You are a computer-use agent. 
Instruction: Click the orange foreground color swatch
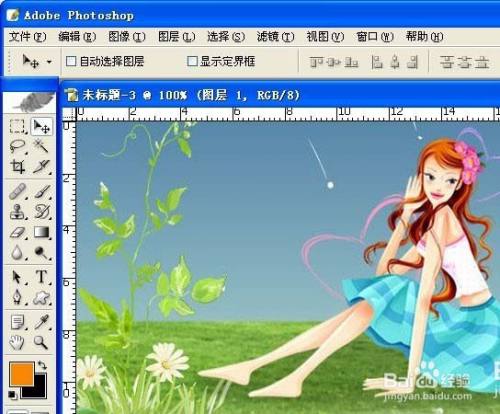click(x=21, y=374)
